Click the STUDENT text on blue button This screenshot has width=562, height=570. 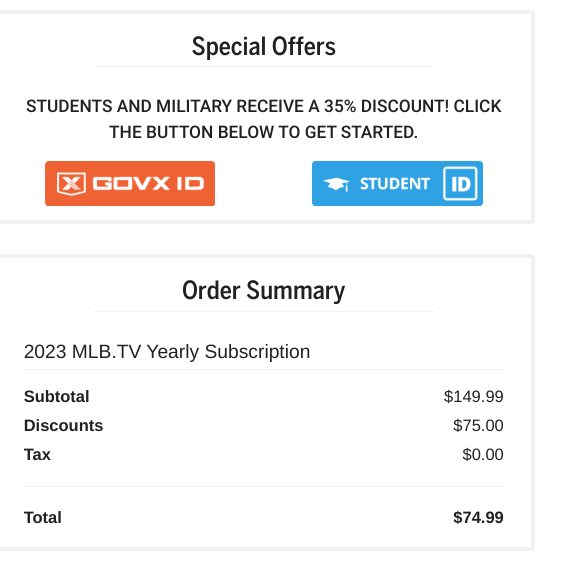click(x=395, y=184)
